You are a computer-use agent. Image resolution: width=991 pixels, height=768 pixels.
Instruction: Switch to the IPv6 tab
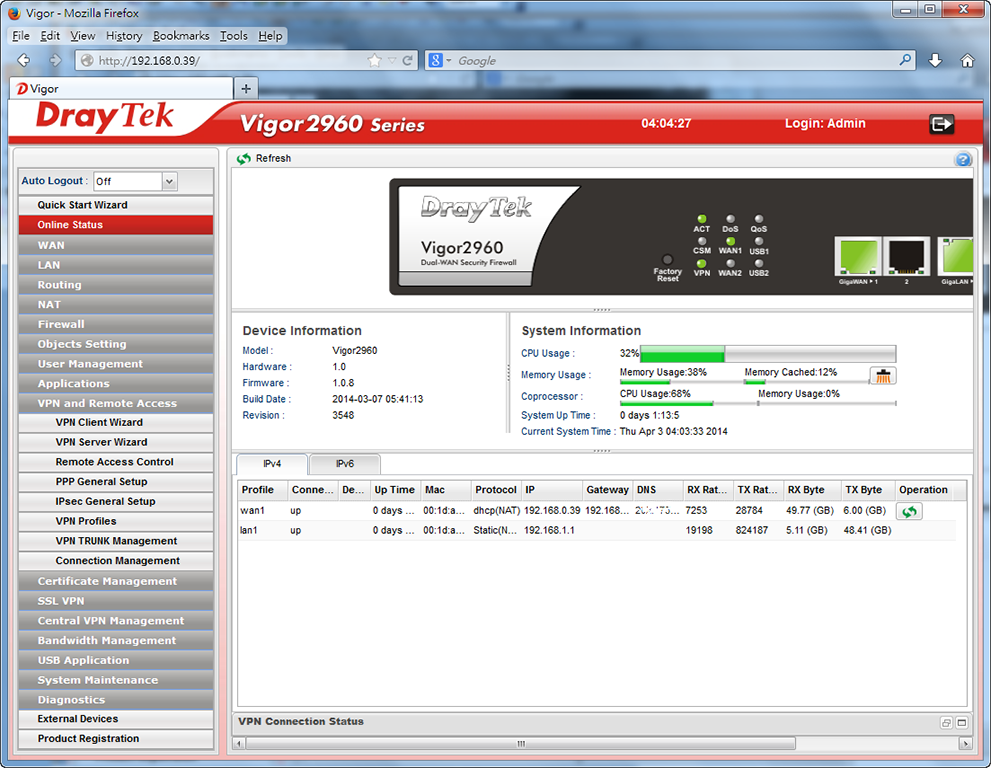click(345, 464)
